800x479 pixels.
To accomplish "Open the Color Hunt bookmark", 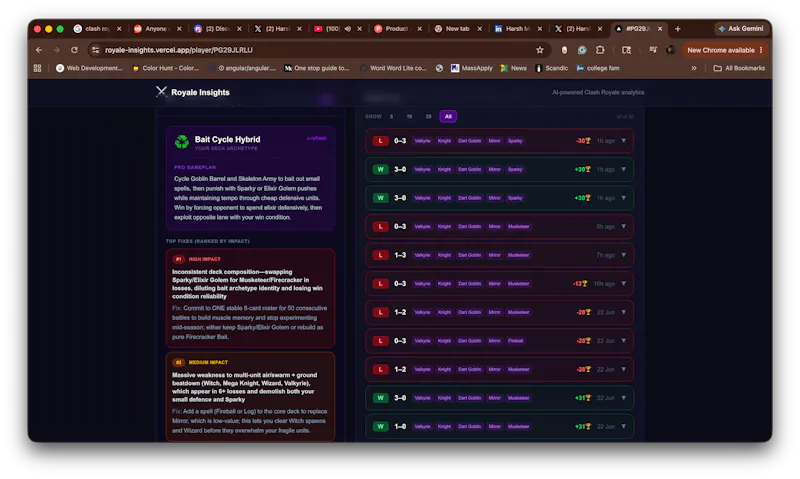I will pyautogui.click(x=166, y=68).
